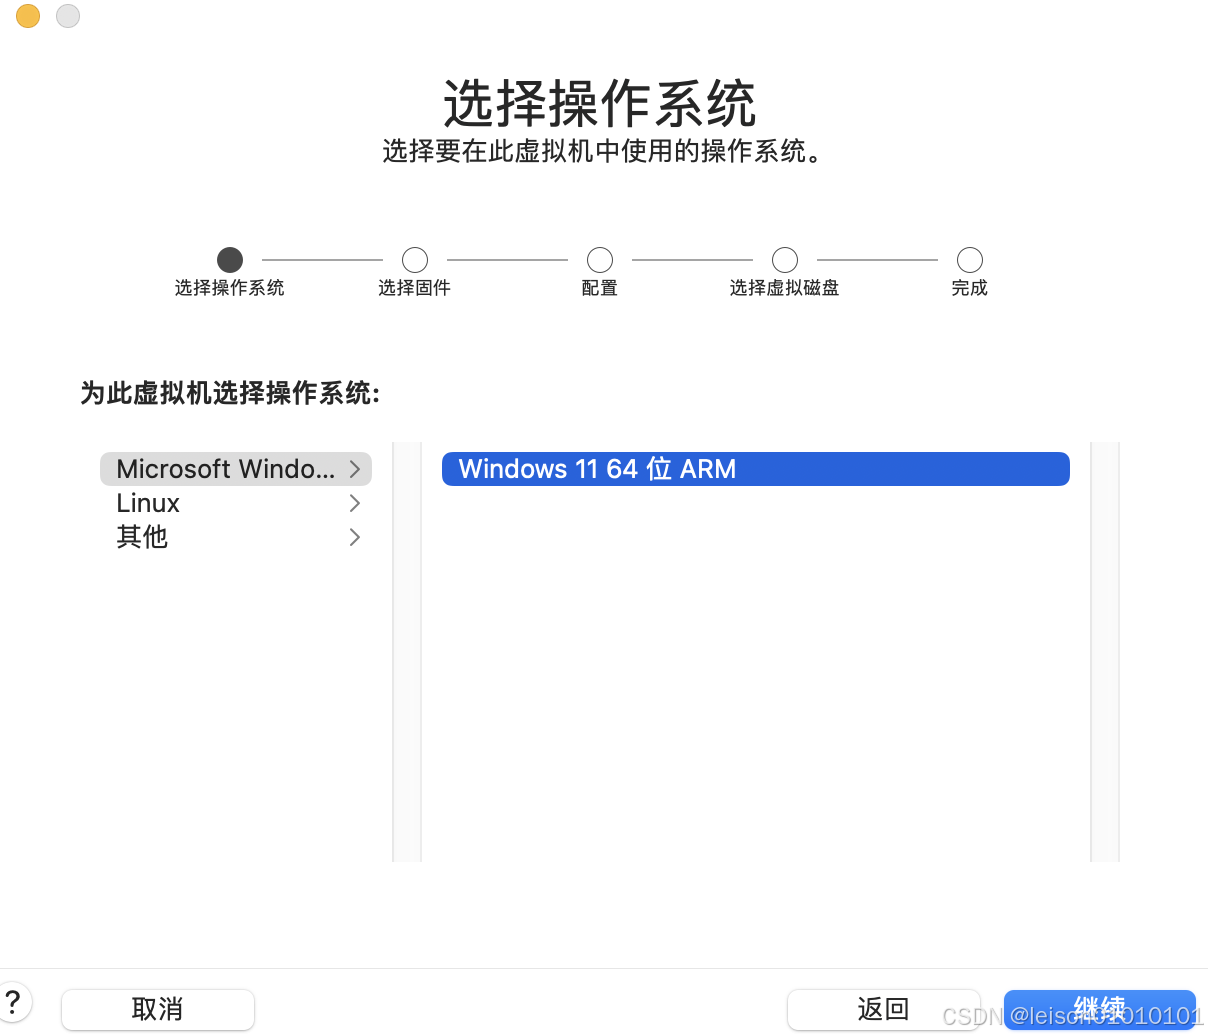The height and width of the screenshot is (1036, 1208).
Task: Choose Windows 11 64 位 ARM
Action: tap(756, 469)
